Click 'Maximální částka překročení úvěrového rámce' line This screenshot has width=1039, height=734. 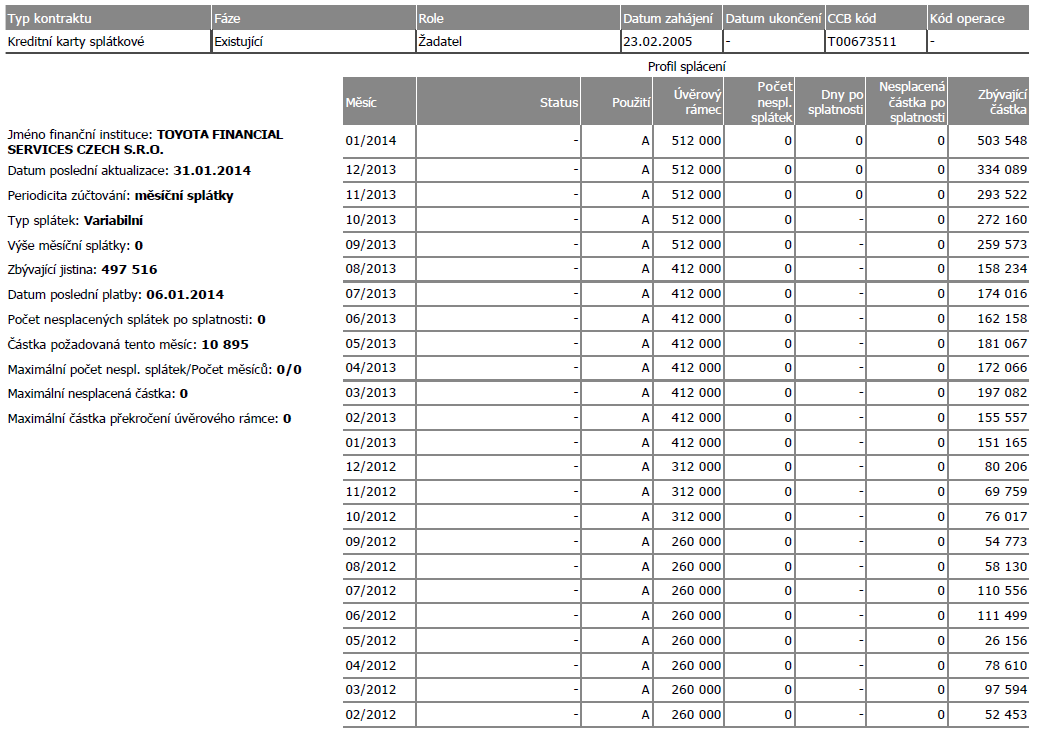pyautogui.click(x=149, y=419)
